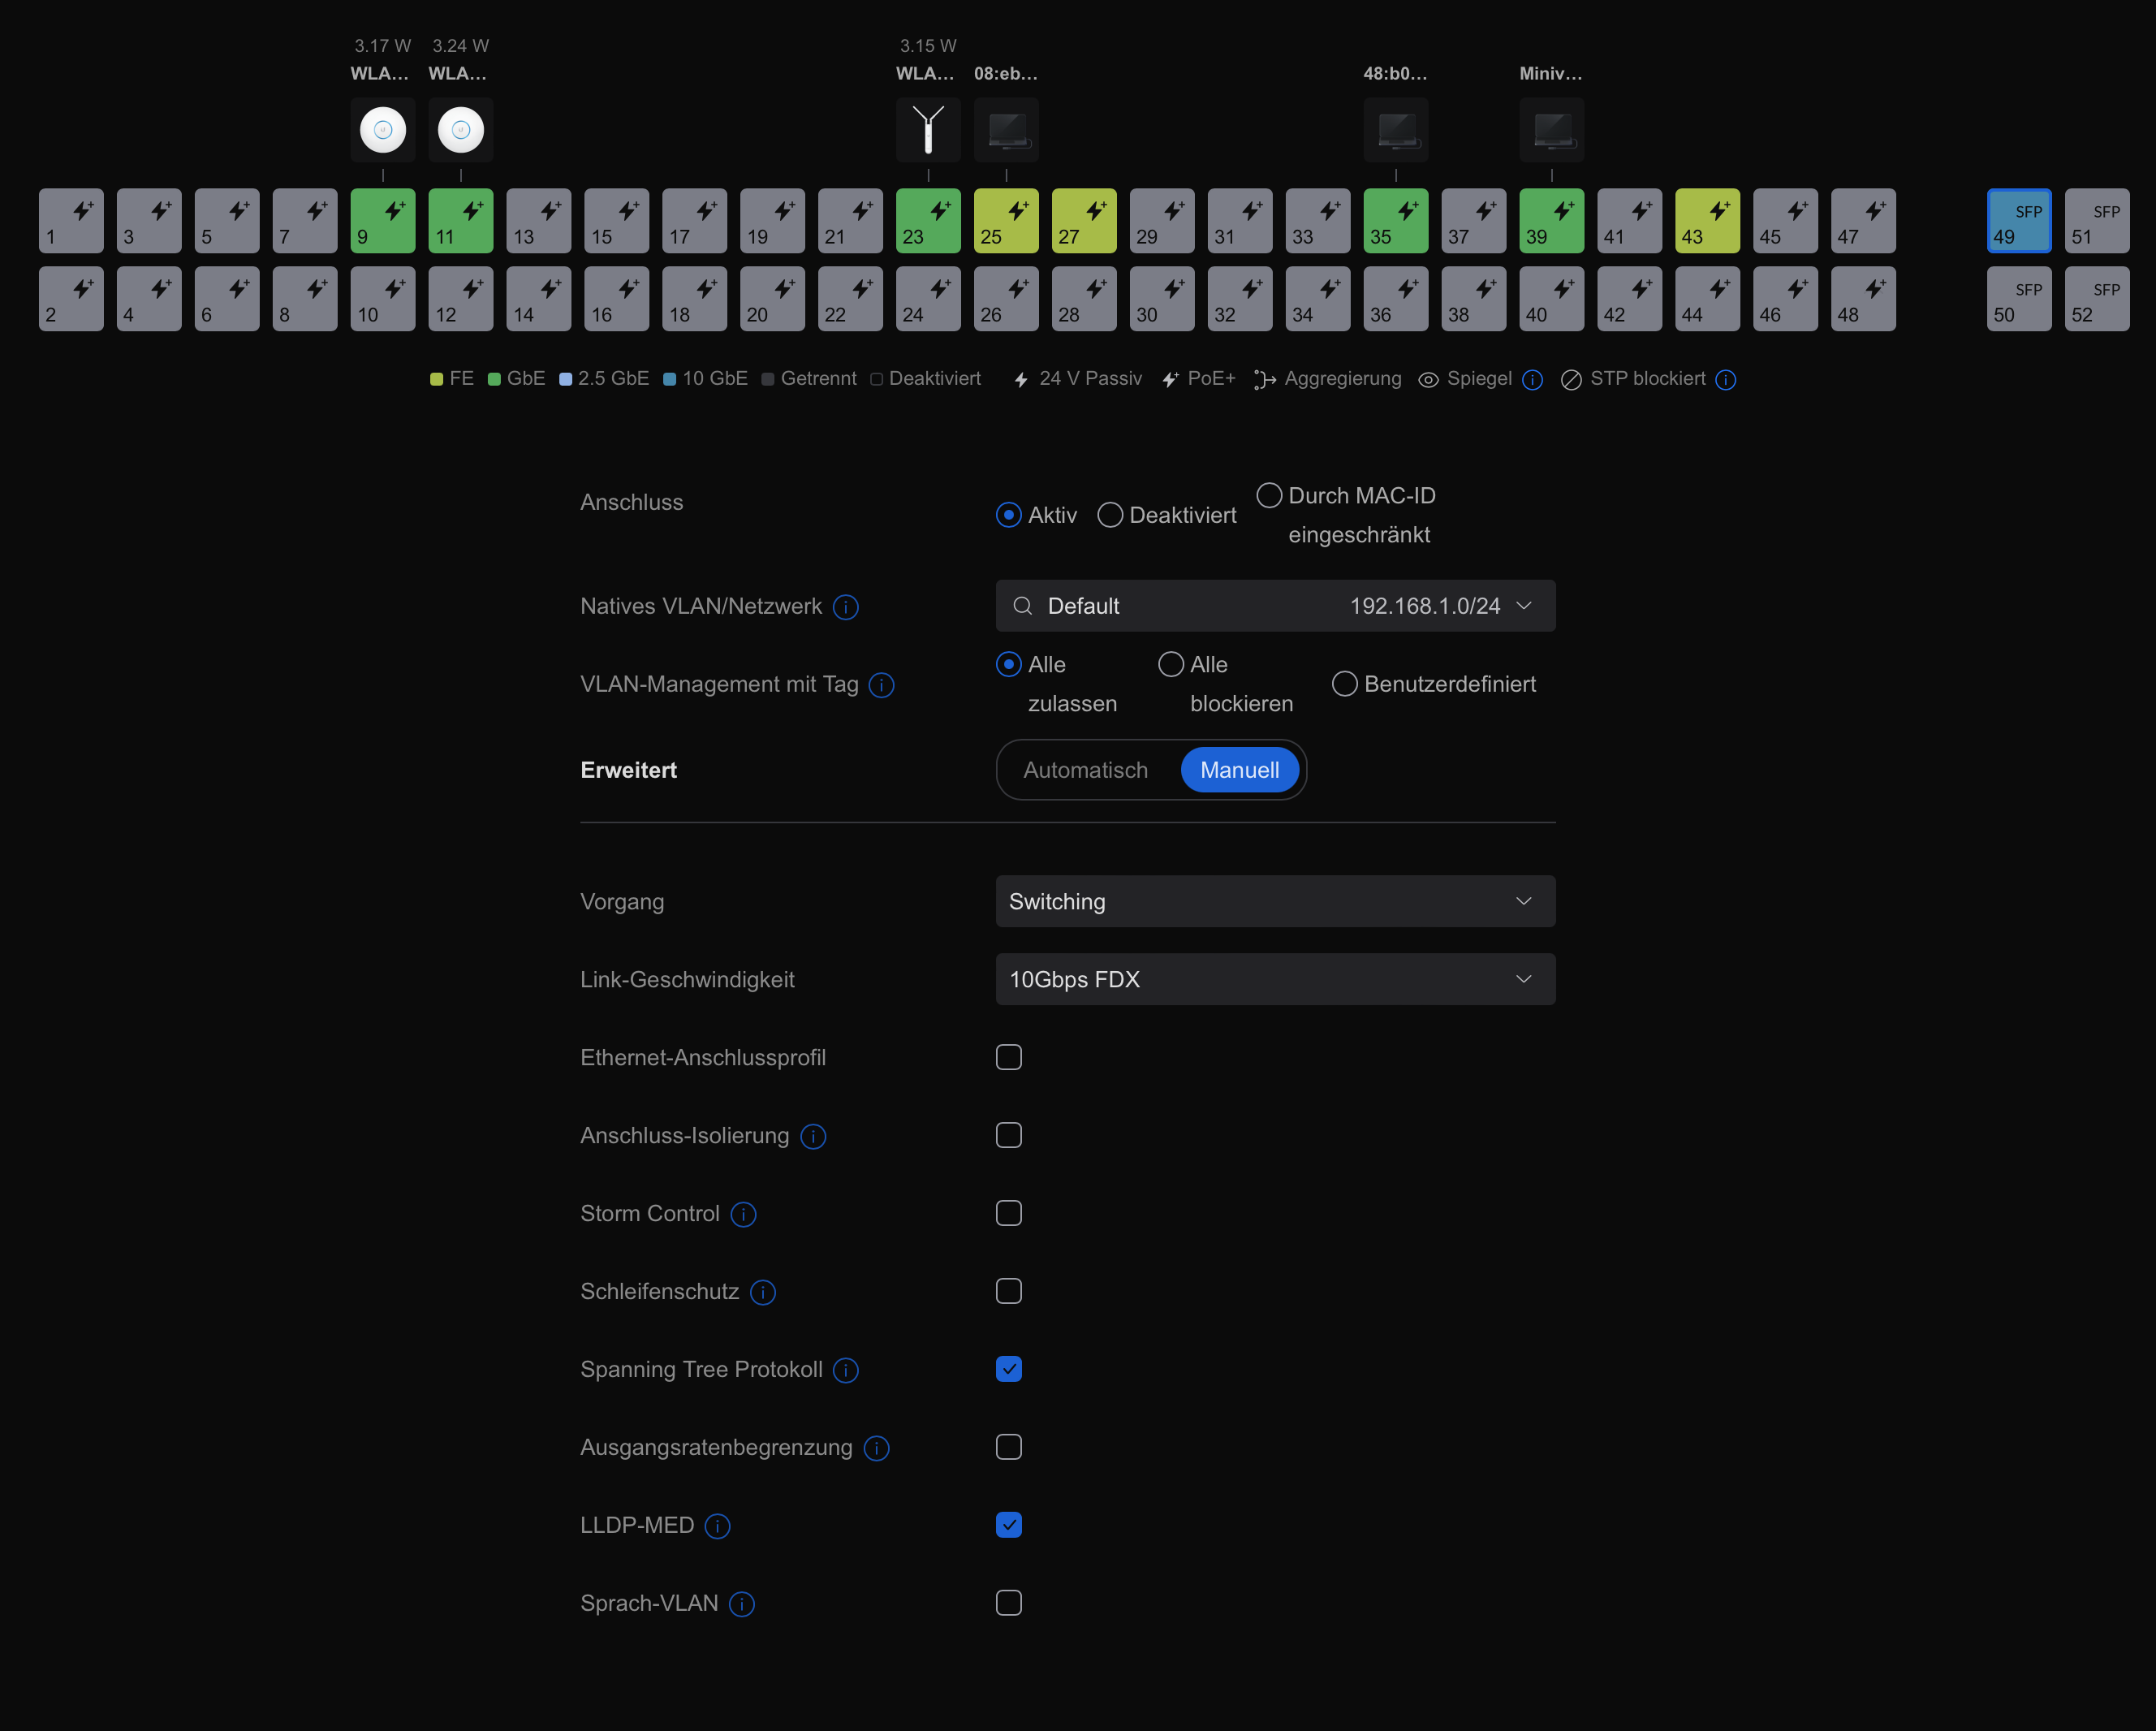Open the Schleifenschutz info tooltip
Screen dimensions: 2156x1731
coord(763,1292)
